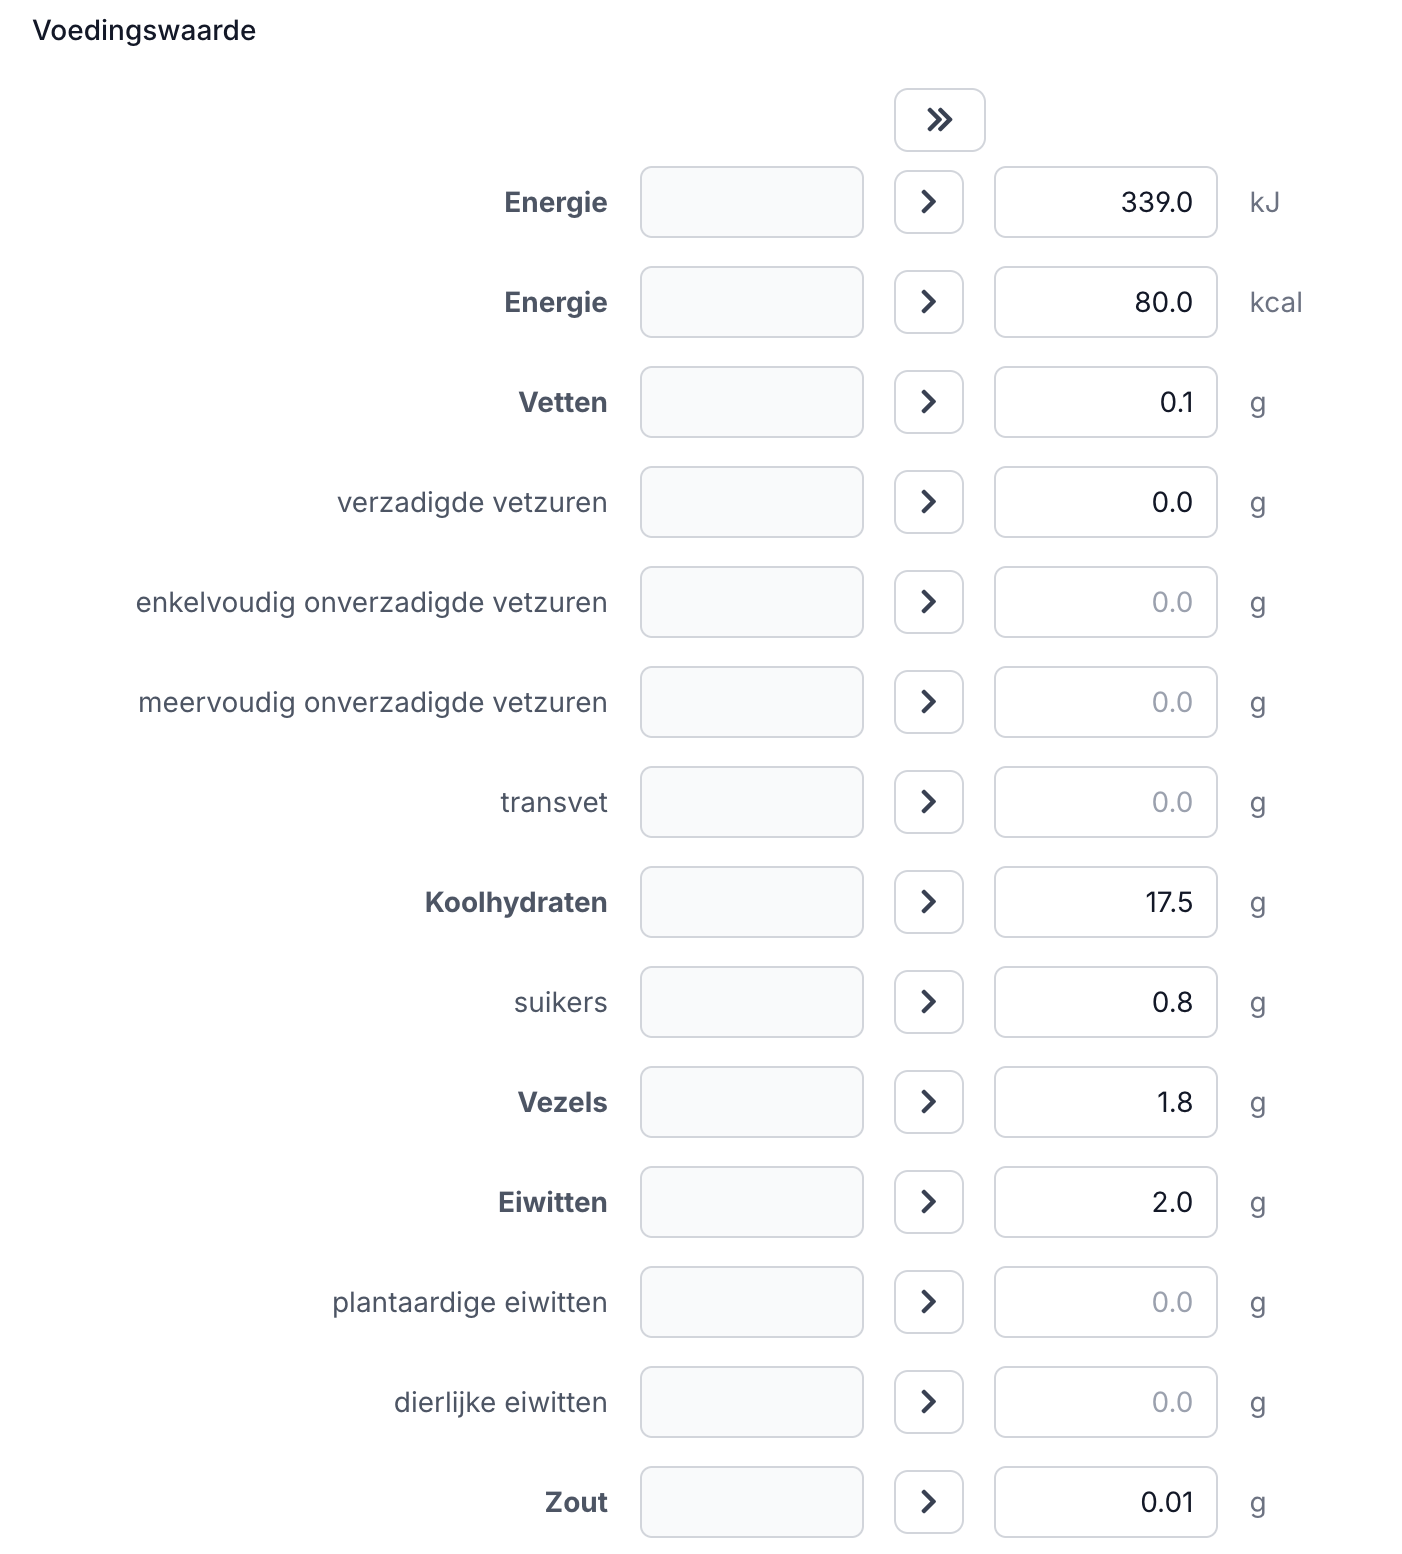Click the arrow button for Energie kJ row

(928, 202)
